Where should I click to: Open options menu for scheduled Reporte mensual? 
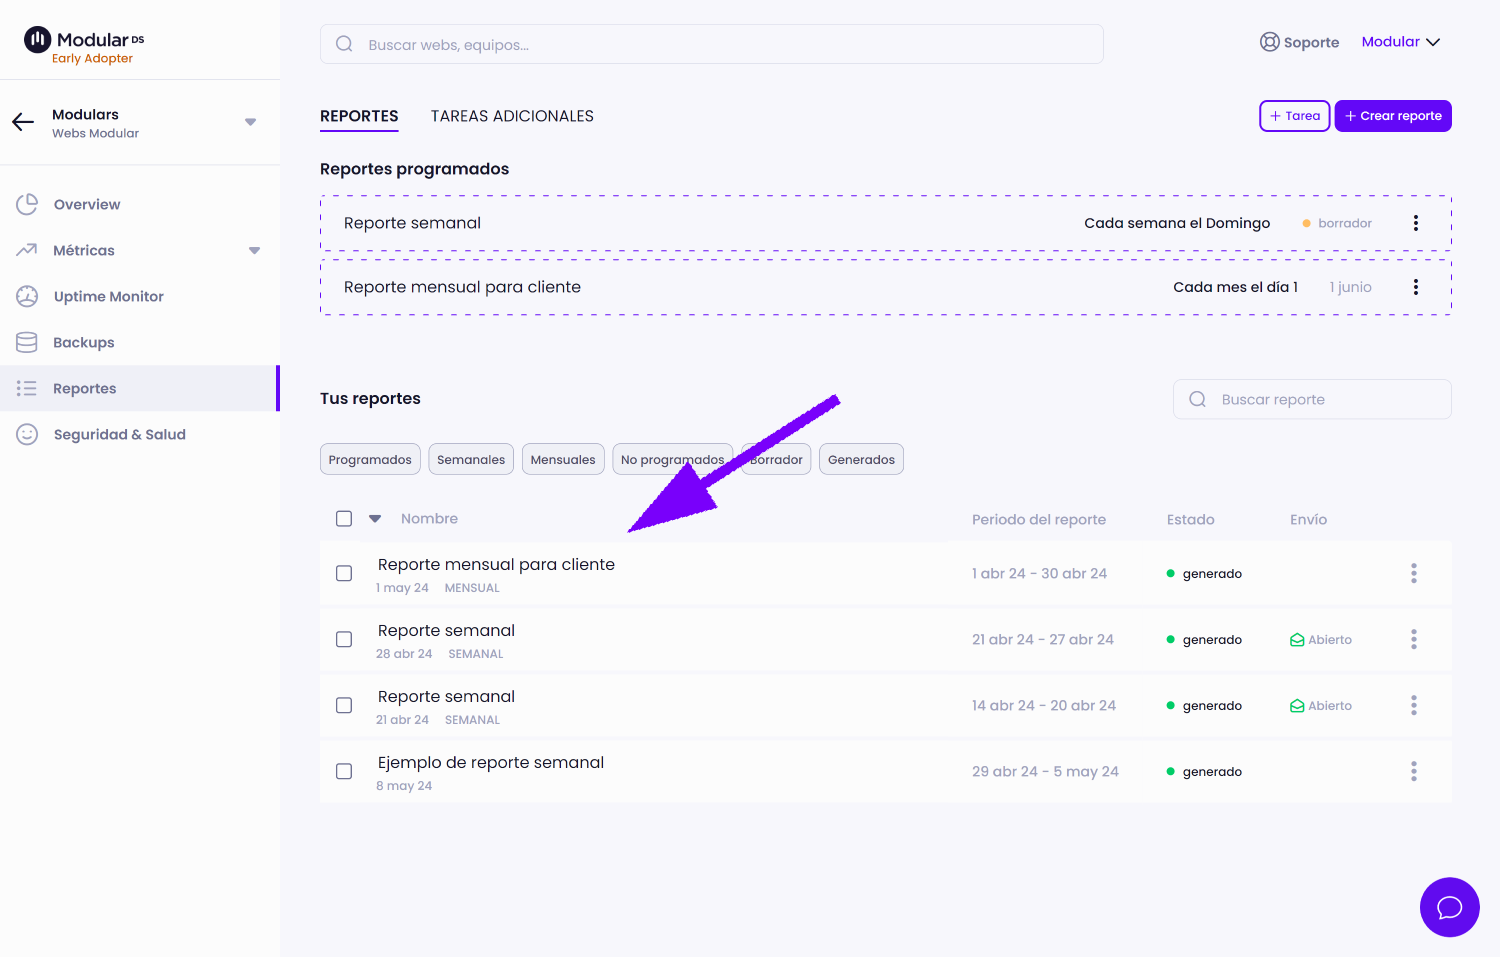1416,287
